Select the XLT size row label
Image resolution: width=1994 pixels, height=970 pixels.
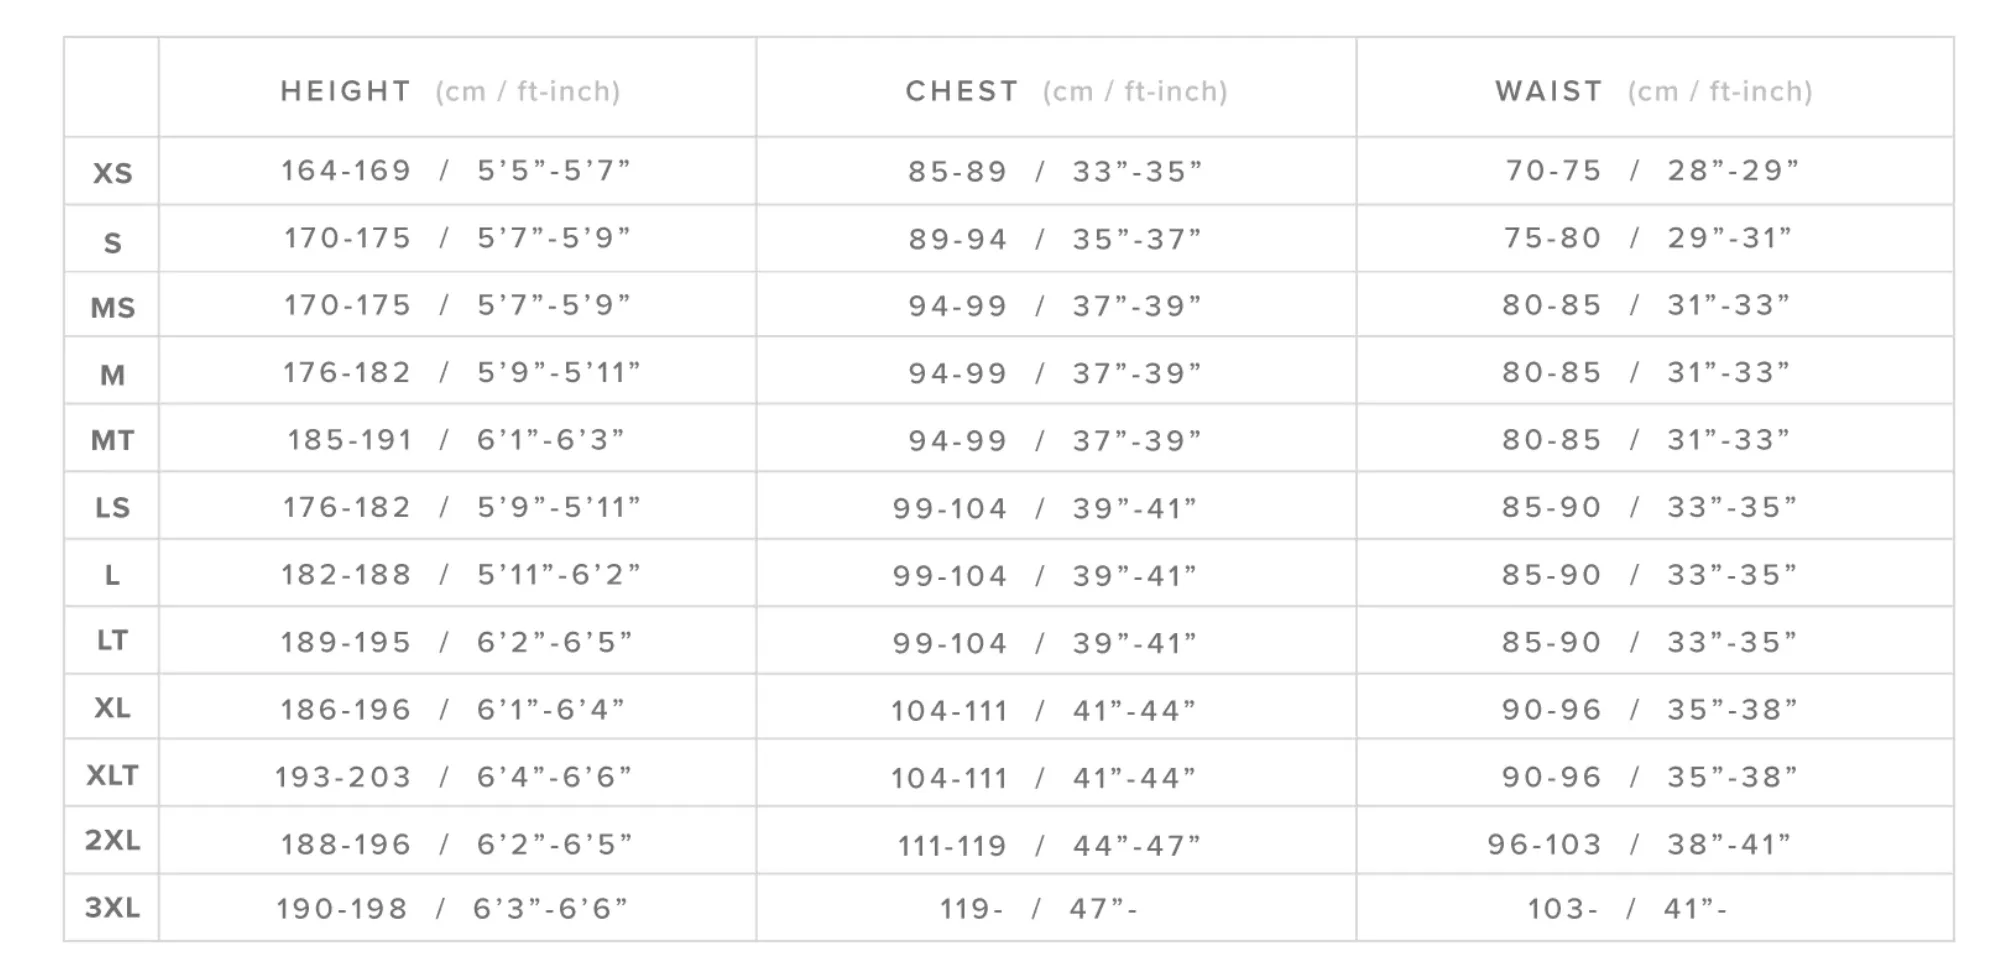[112, 775]
